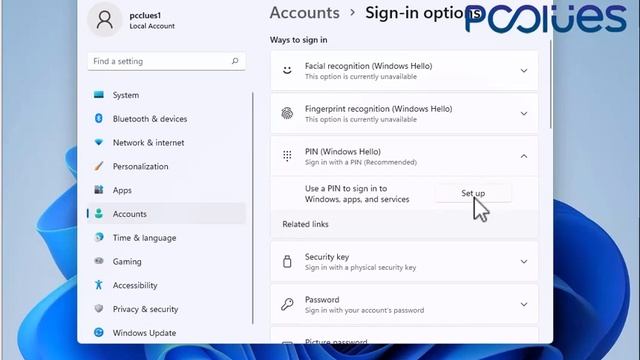Click the Fingerprint recognition (Windows Hello) title
The image size is (640, 360).
pyautogui.click(x=379, y=109)
